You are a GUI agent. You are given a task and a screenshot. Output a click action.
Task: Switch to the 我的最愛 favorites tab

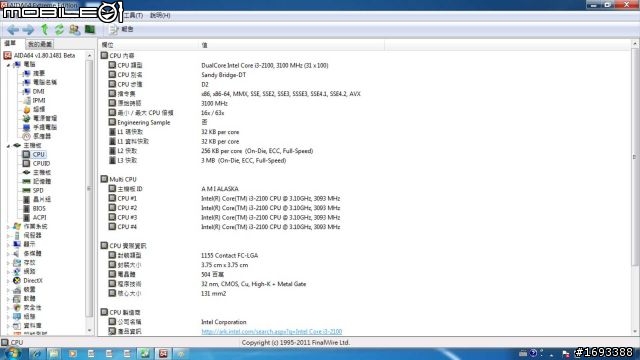[40, 44]
